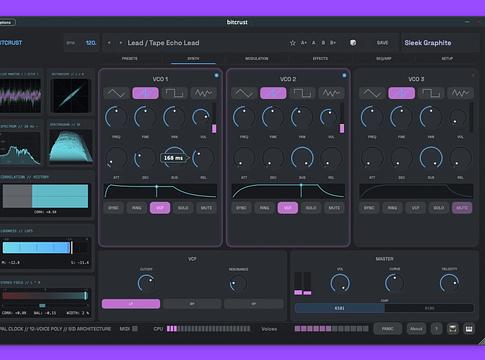Select noise waveform on VCO 2

[331, 93]
